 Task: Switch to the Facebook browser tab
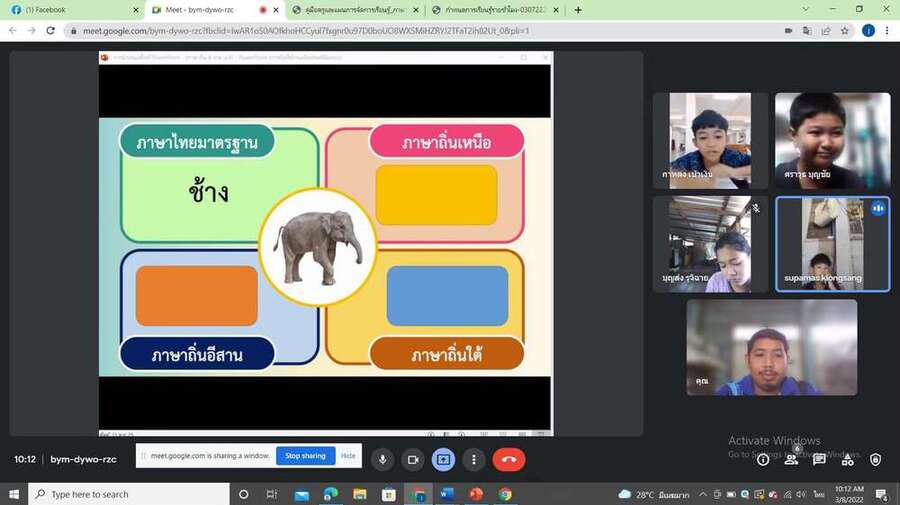pos(70,10)
